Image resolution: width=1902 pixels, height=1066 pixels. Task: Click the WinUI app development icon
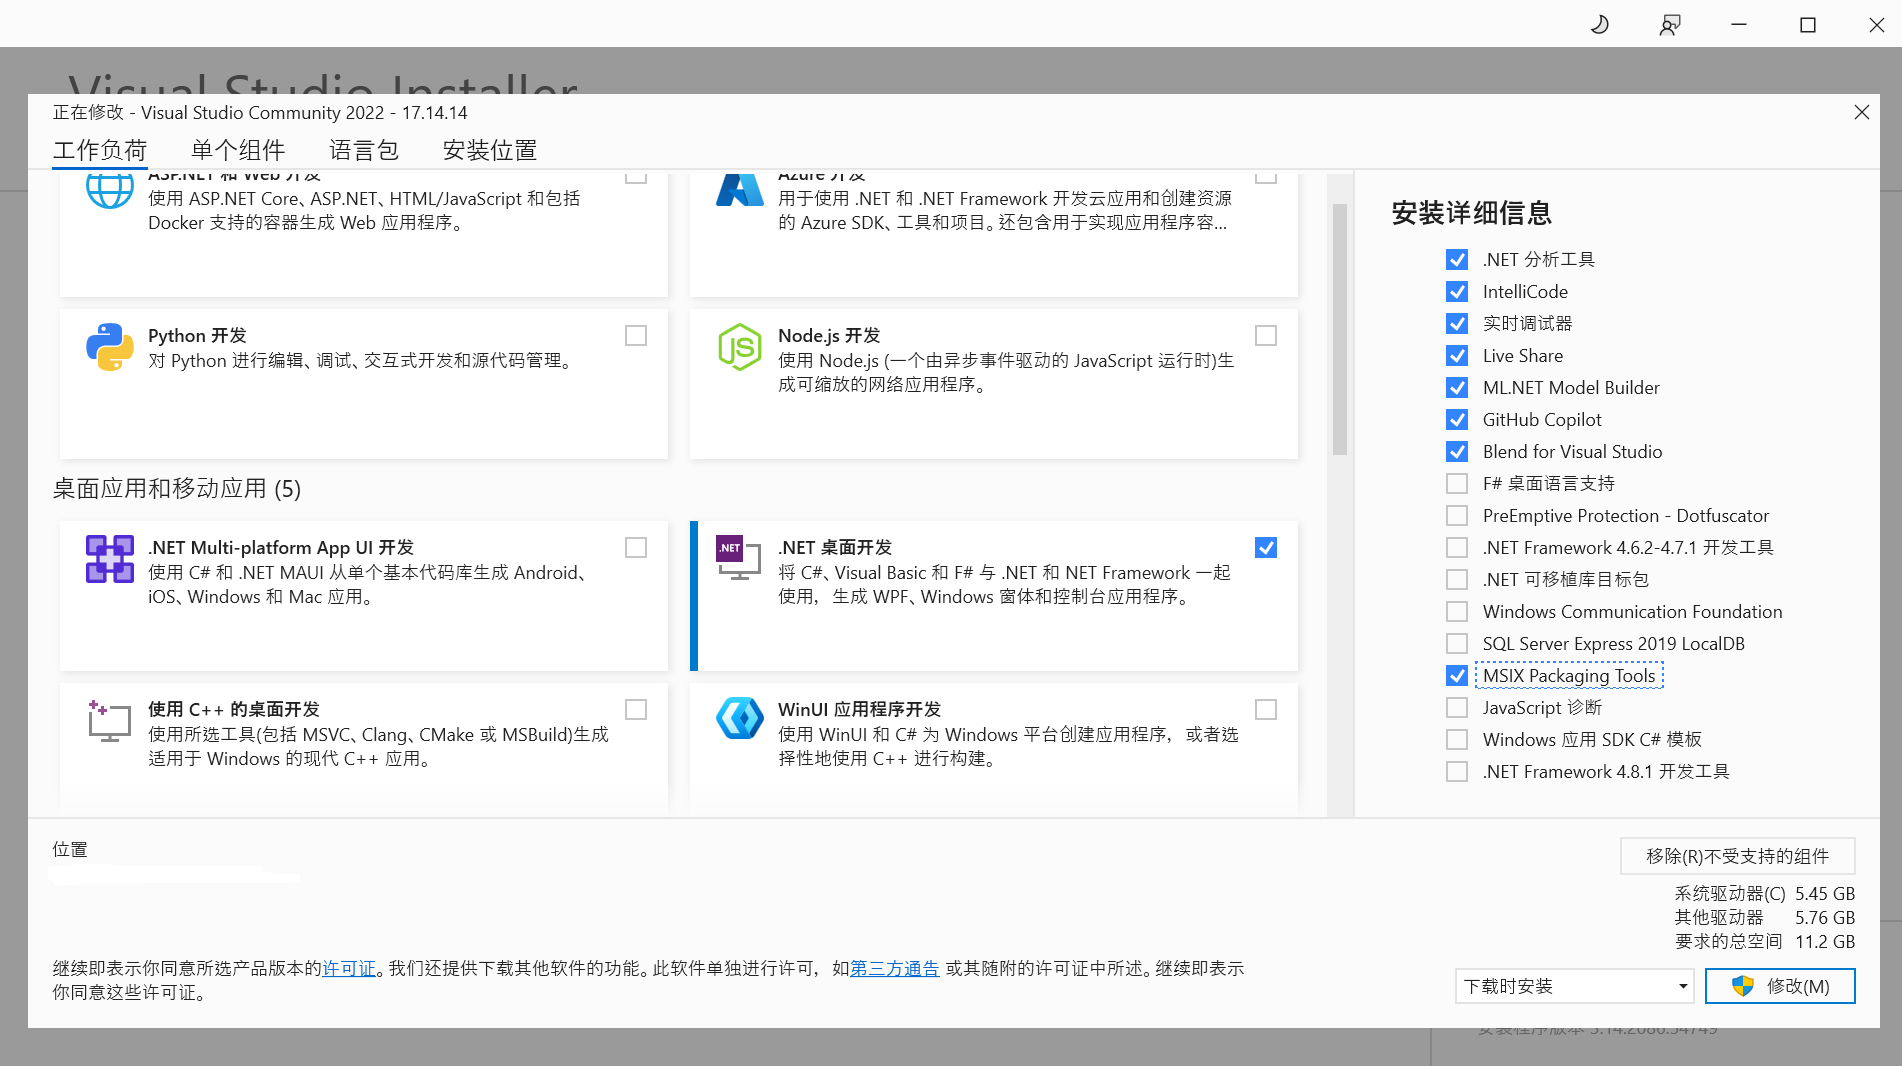739,719
